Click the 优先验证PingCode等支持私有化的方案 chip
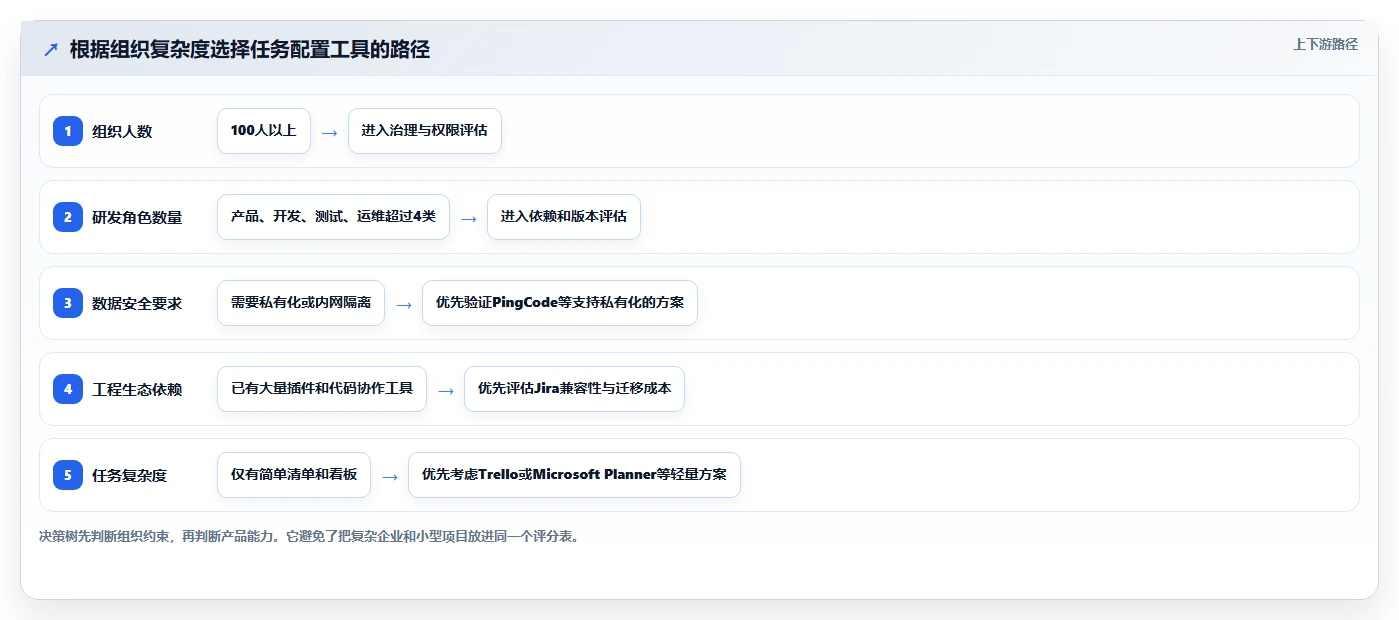 pyautogui.click(x=560, y=303)
